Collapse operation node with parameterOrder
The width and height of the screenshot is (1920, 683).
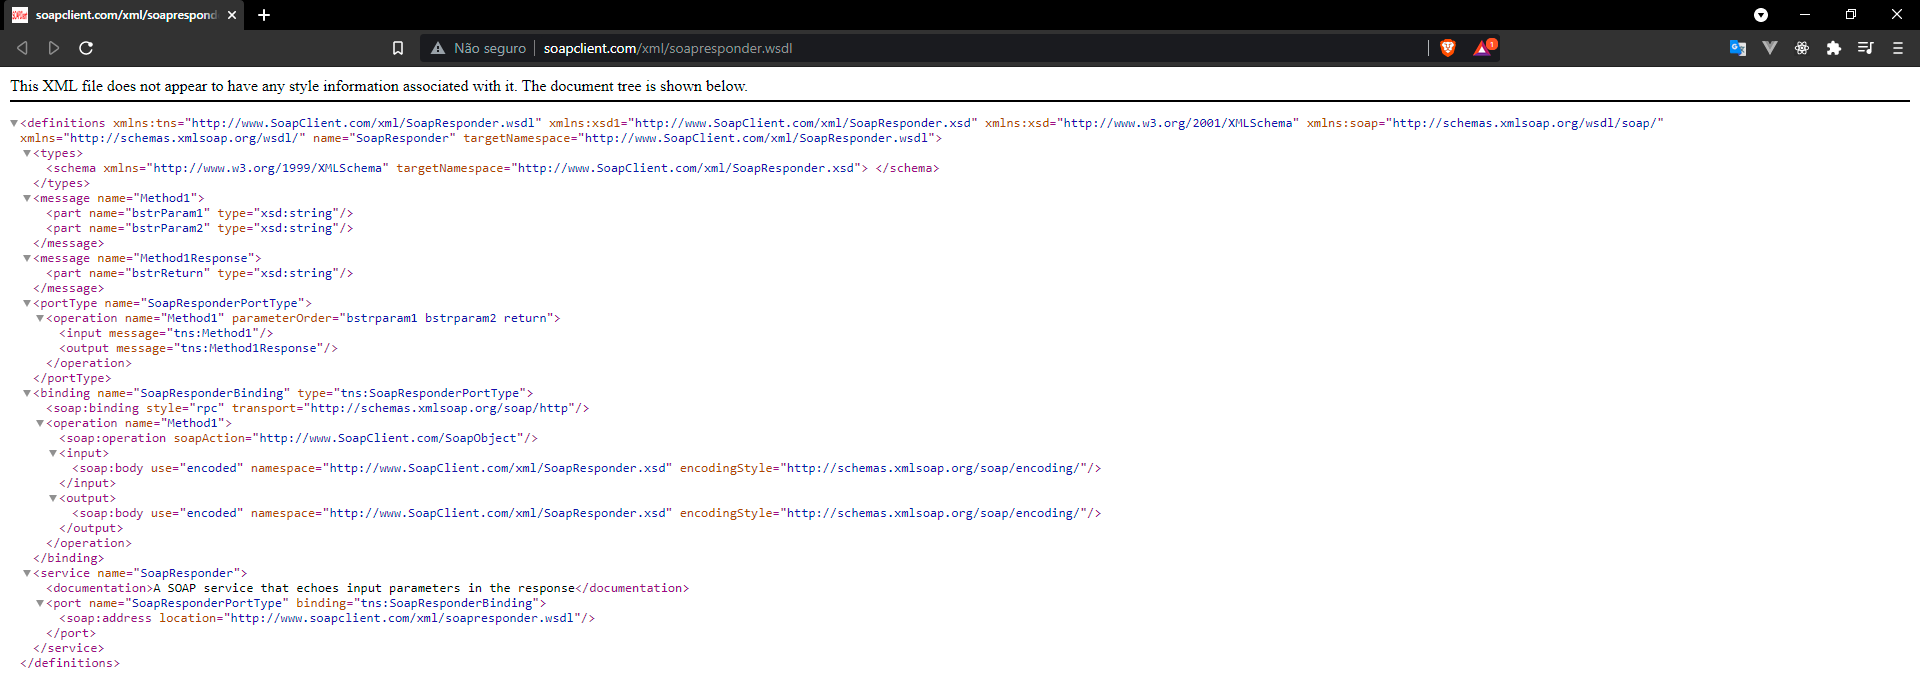(40, 318)
